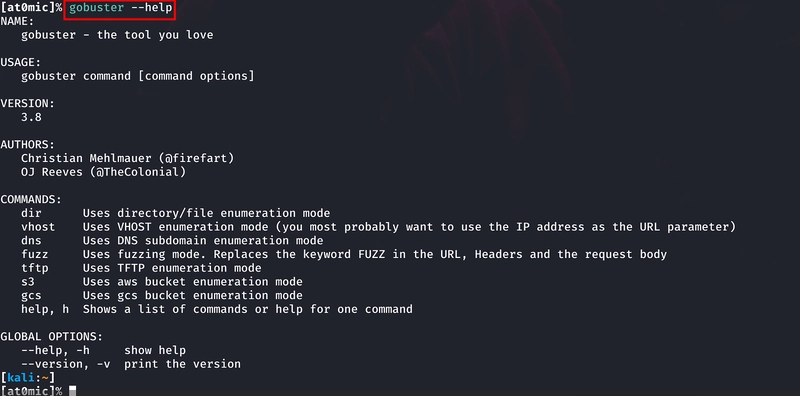Click the 'tftp' command entry
Viewport: 800px width, 396px height.
tap(35, 268)
